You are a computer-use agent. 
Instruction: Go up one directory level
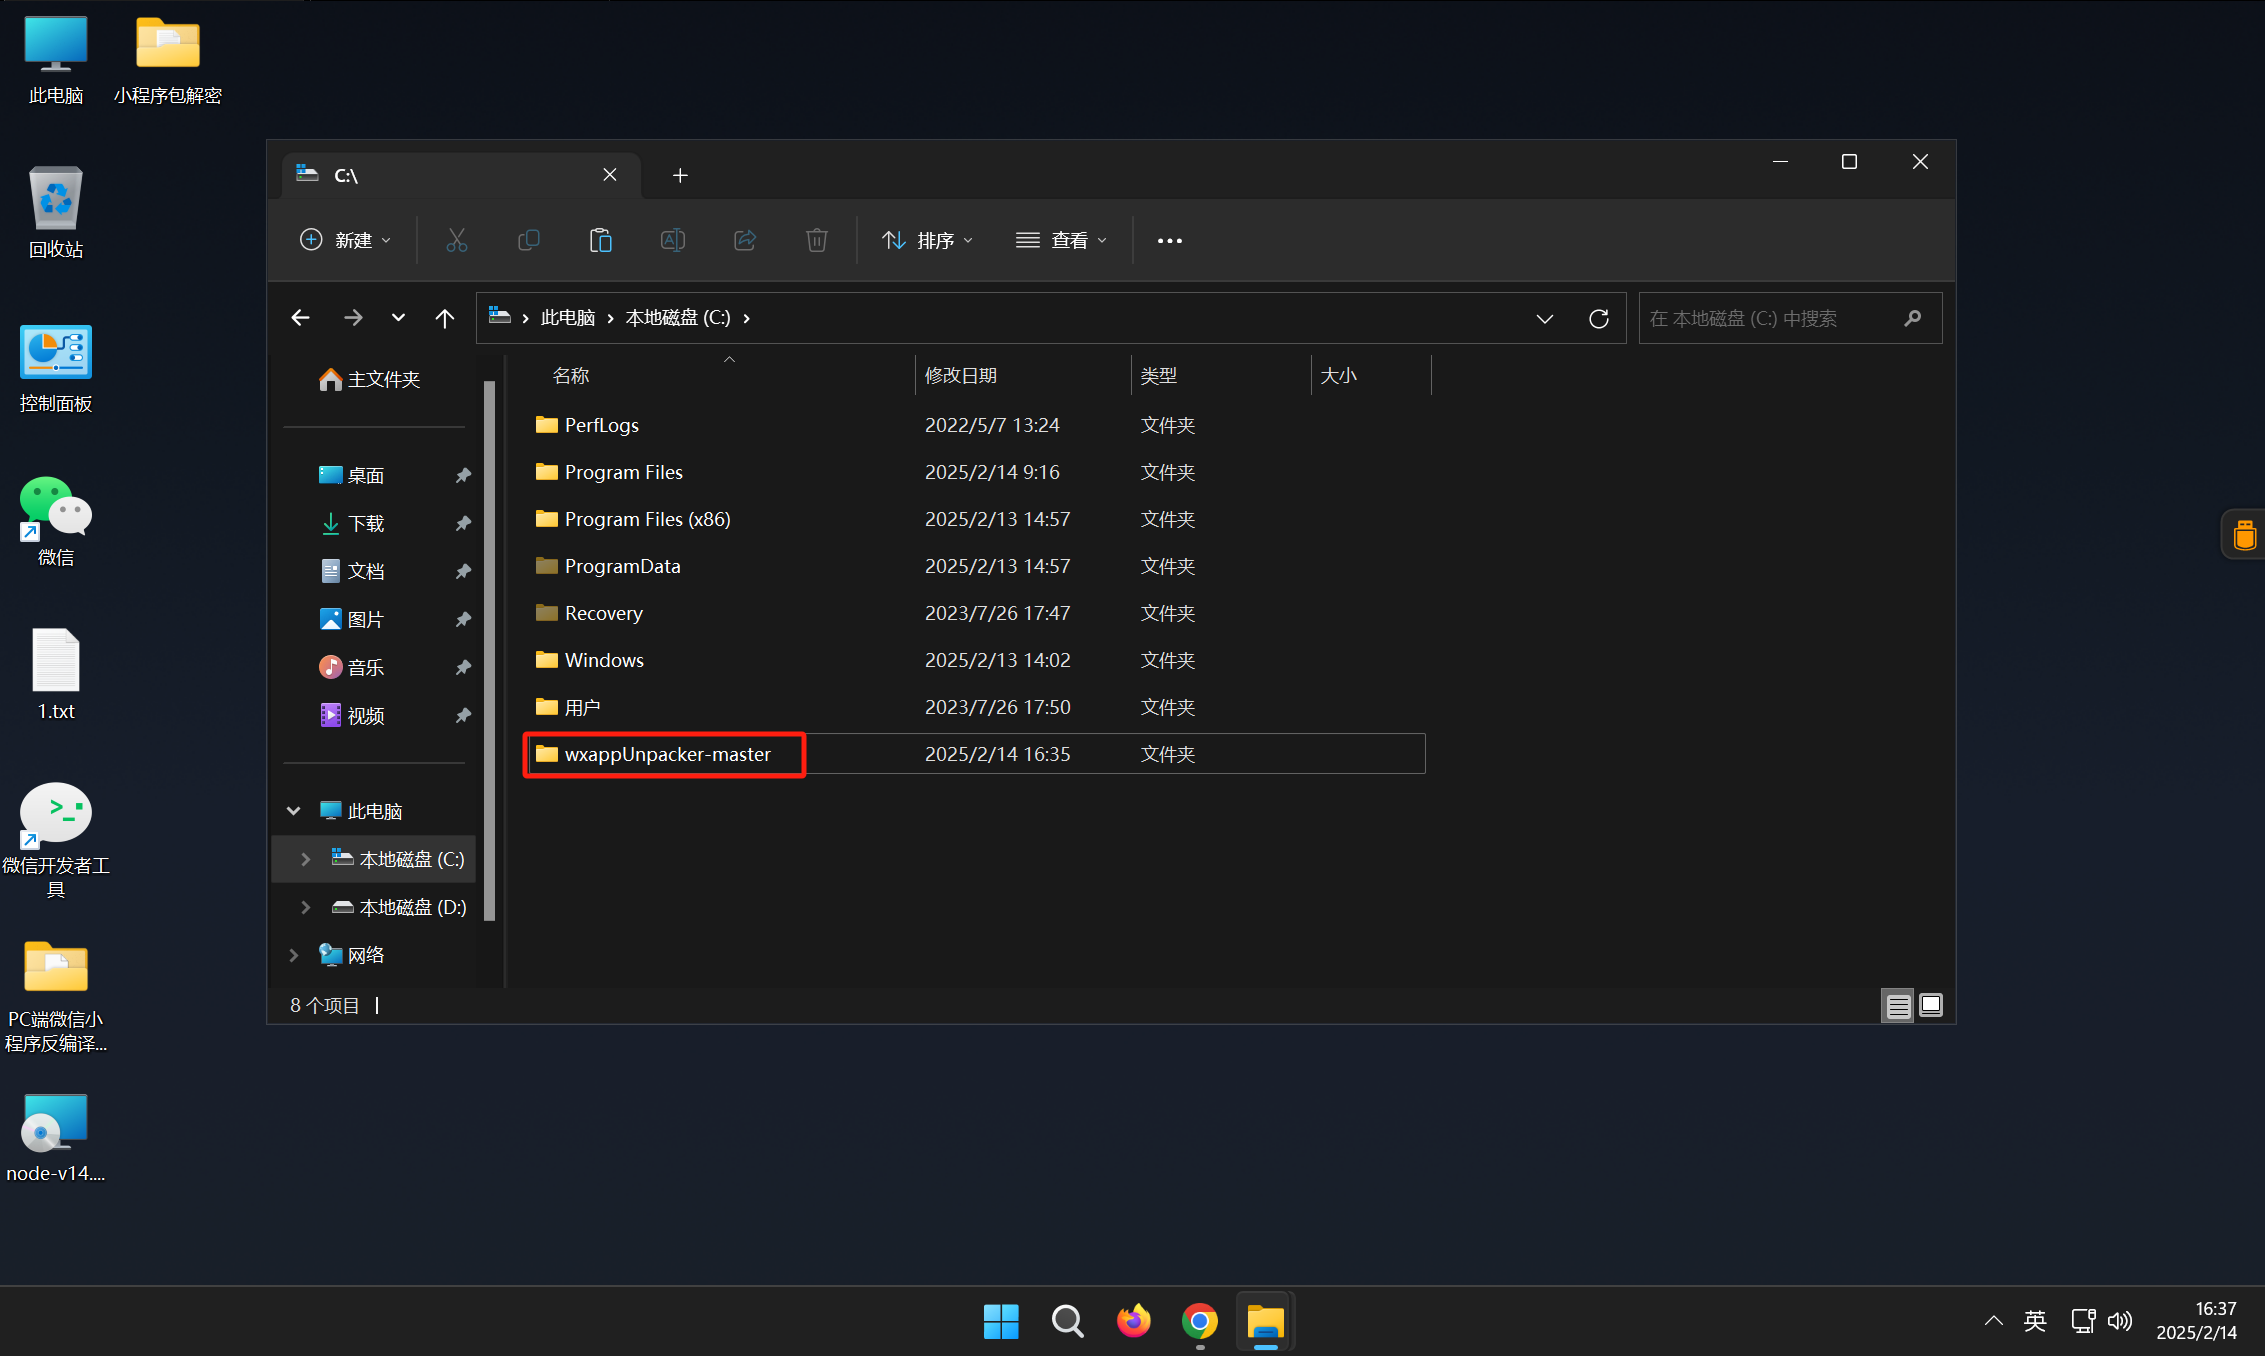point(444,318)
